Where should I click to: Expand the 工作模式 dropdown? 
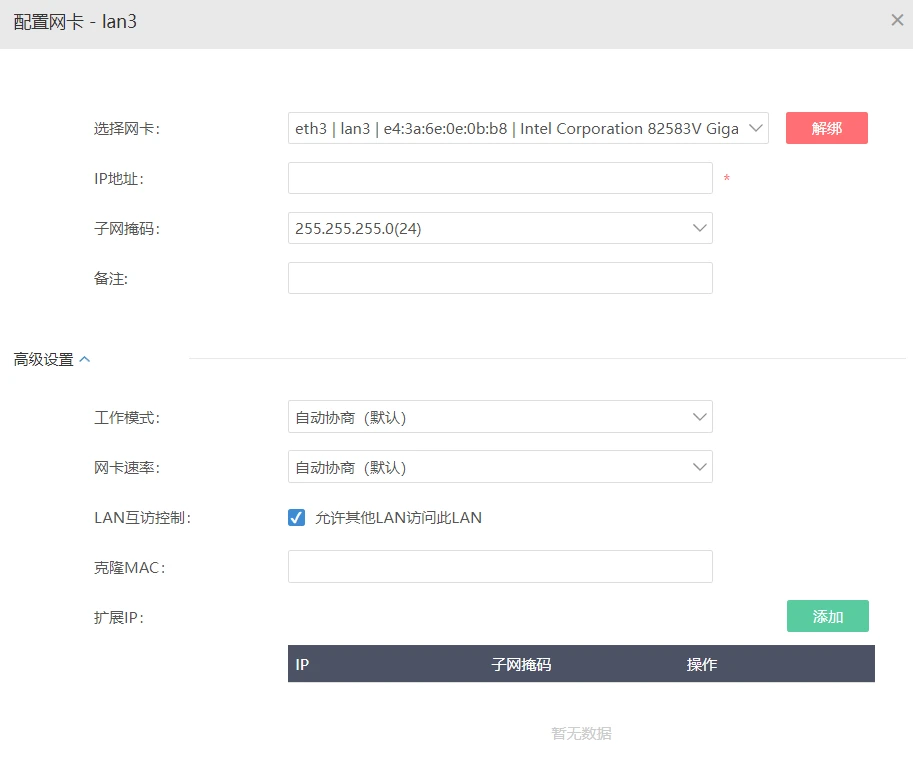[500, 417]
